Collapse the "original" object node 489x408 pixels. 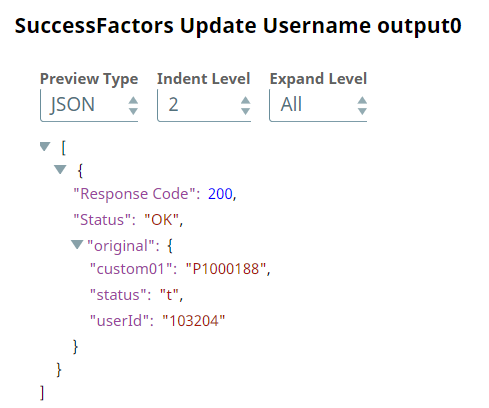[x=77, y=245]
